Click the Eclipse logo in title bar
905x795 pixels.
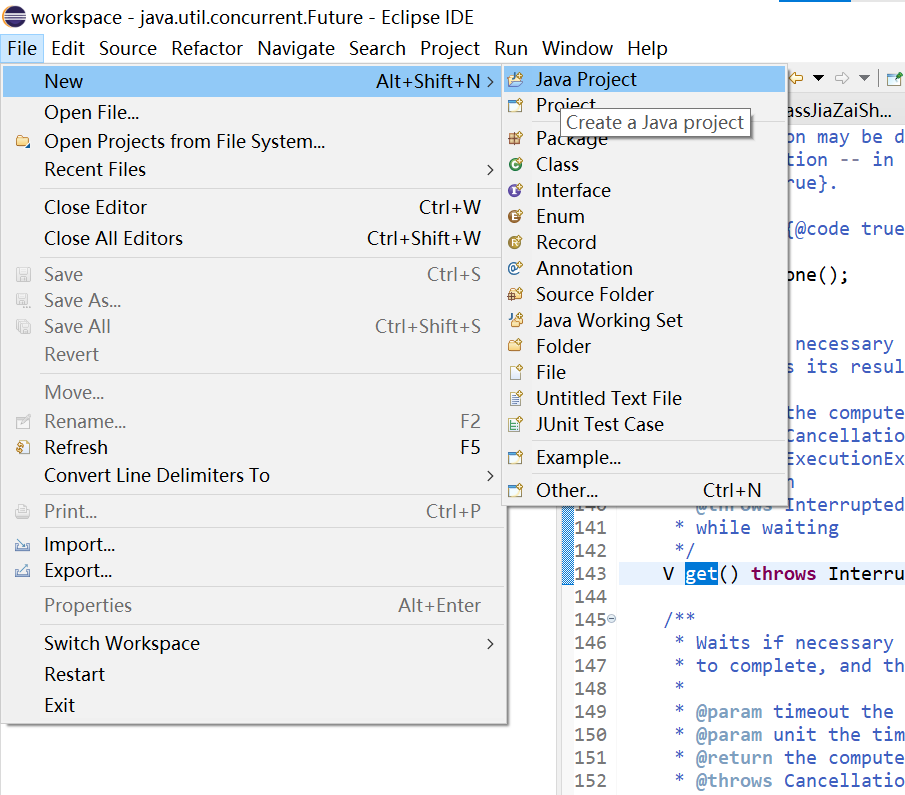[x=14, y=17]
